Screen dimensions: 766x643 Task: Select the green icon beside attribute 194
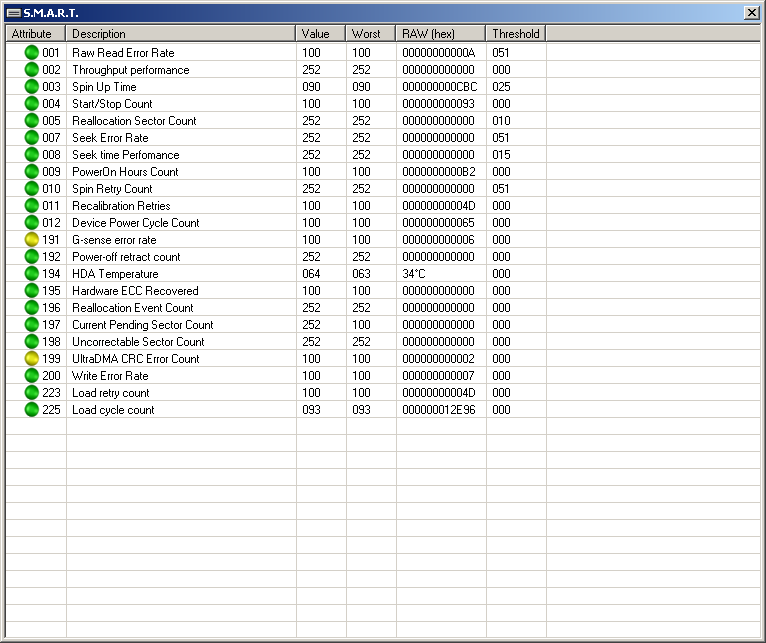click(x=31, y=274)
